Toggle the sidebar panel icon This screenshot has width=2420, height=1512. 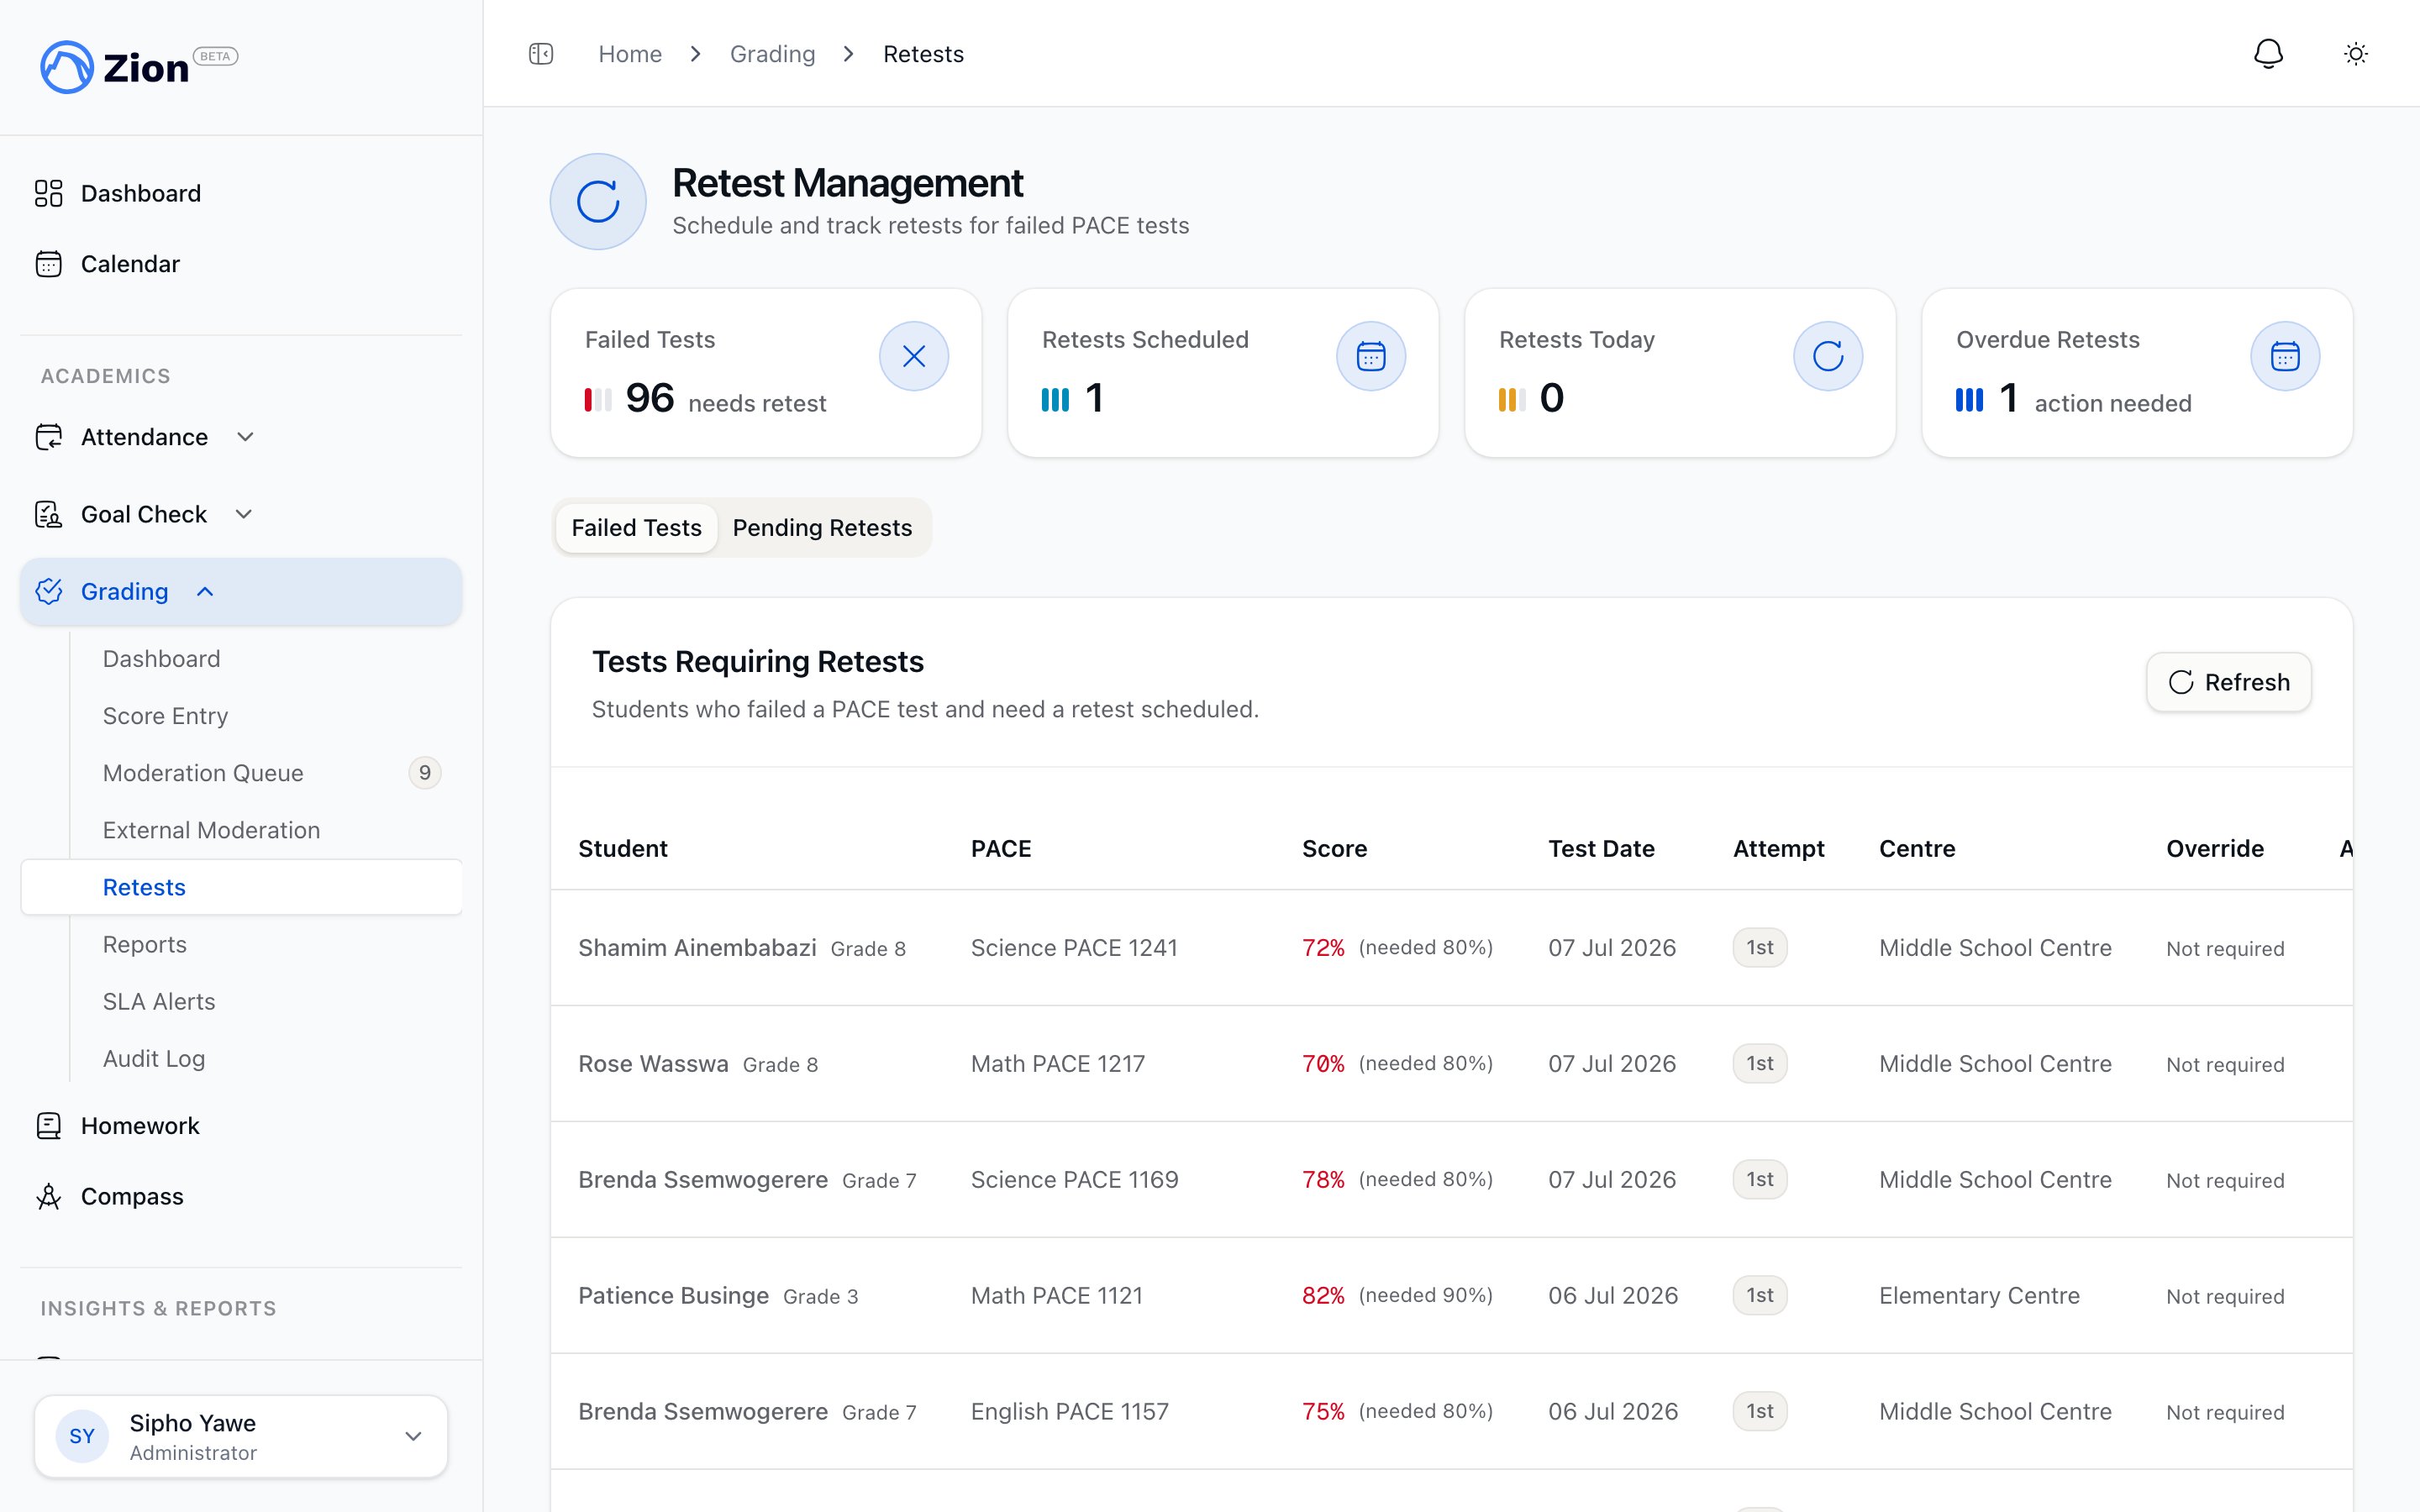(x=541, y=54)
